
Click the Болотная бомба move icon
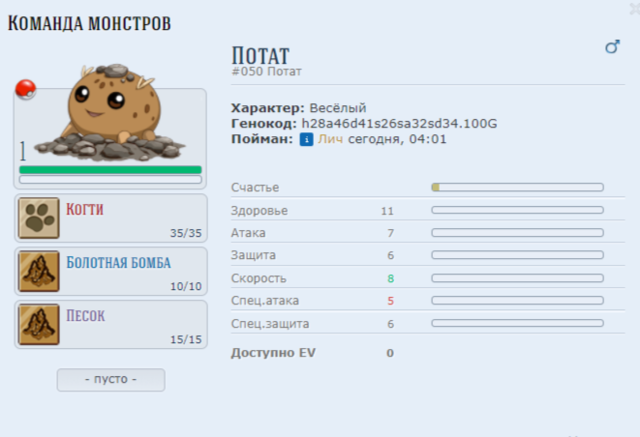click(x=39, y=271)
